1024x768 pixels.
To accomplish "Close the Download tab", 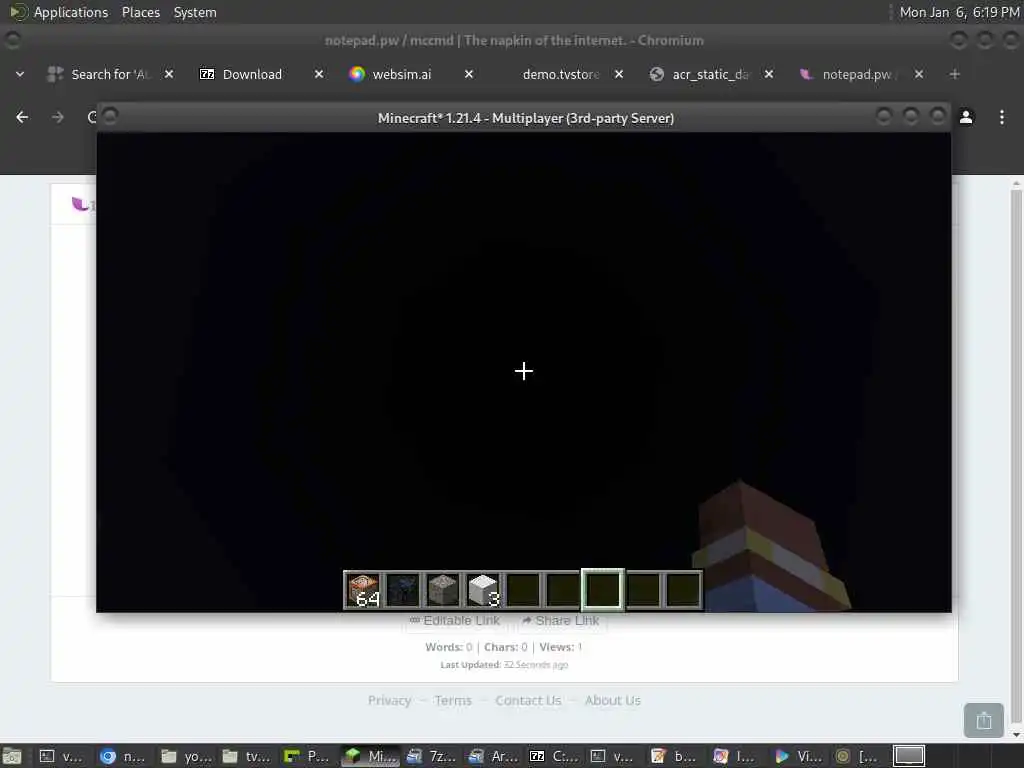I will coord(319,74).
